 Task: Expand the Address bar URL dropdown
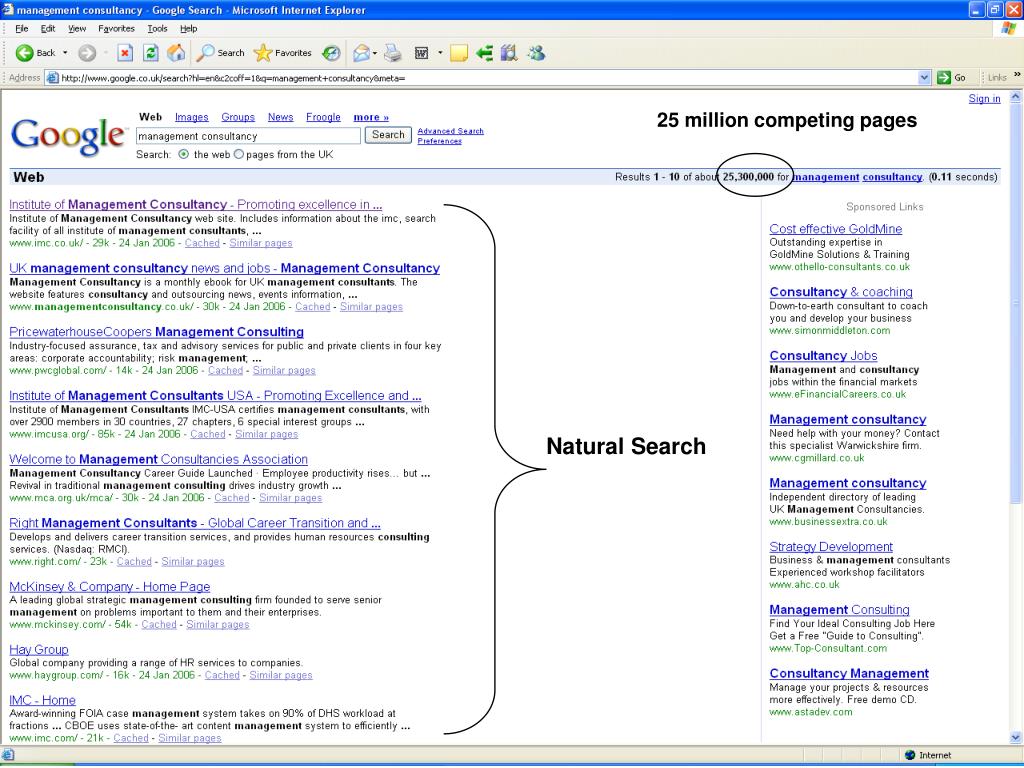[x=924, y=78]
